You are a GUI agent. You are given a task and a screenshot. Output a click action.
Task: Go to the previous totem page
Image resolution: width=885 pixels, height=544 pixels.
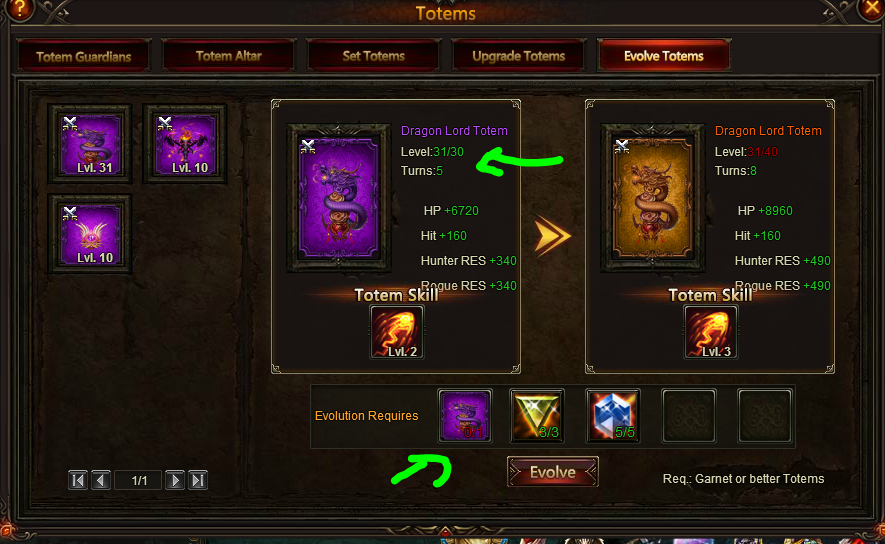pyautogui.click(x=101, y=480)
